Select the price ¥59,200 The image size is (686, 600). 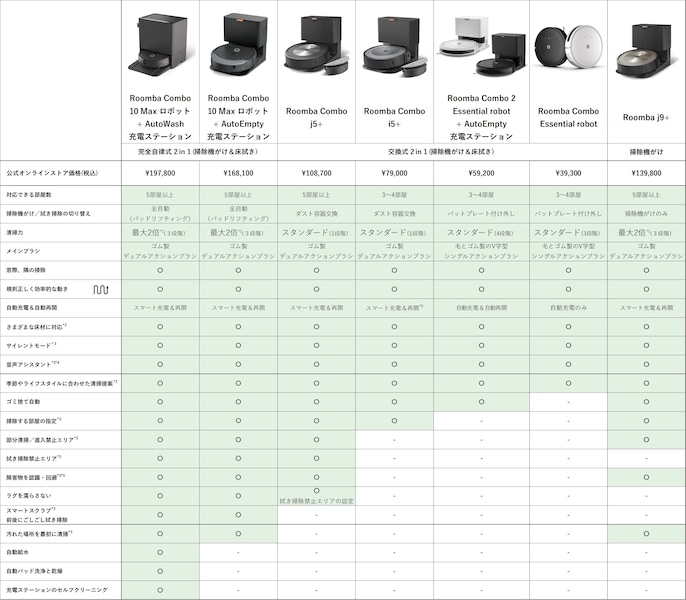(481, 173)
